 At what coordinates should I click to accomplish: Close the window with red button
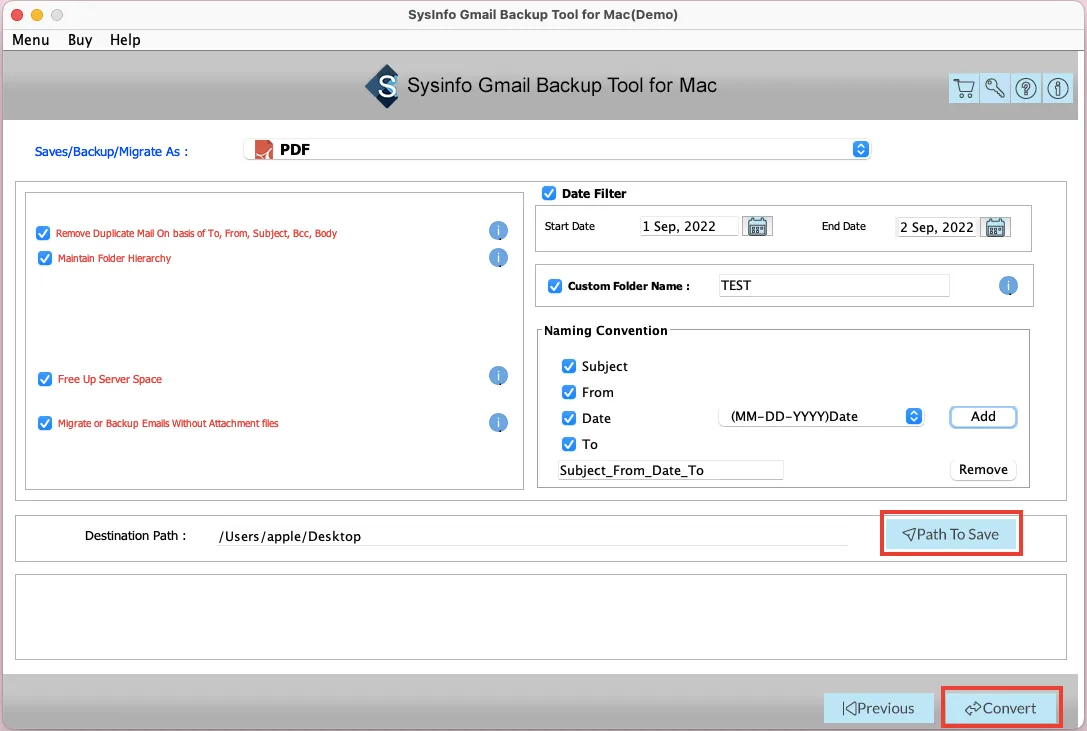17,15
